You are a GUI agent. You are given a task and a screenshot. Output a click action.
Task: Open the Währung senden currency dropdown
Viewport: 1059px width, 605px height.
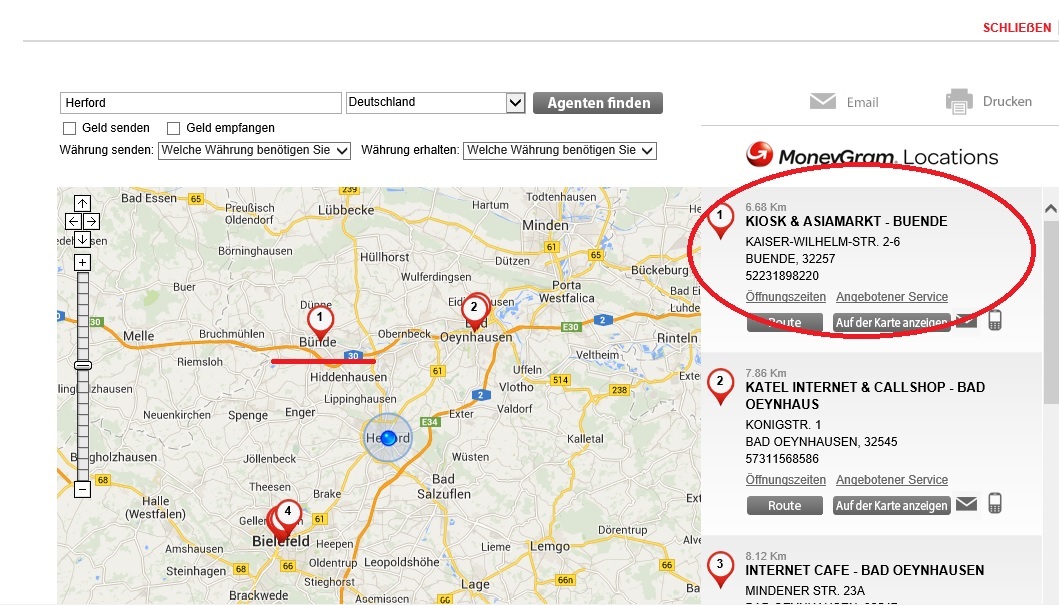click(x=254, y=151)
